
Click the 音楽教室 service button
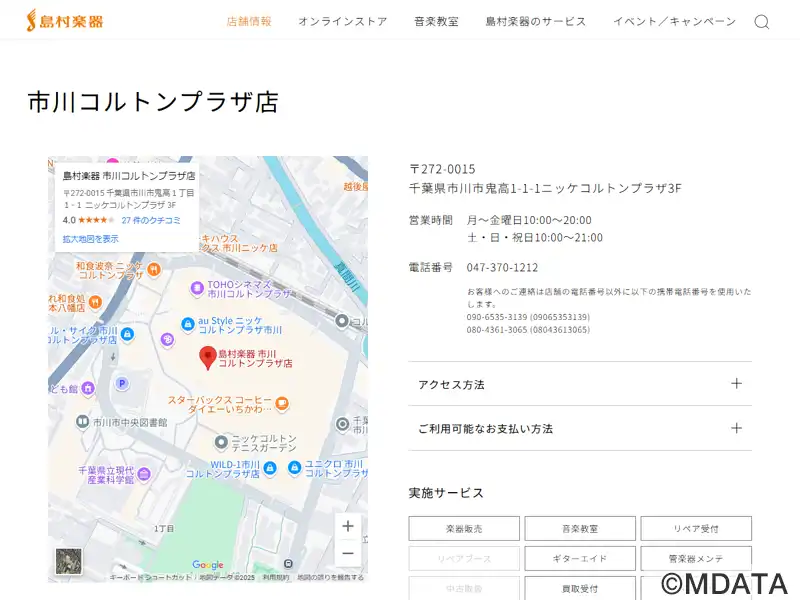(x=580, y=529)
